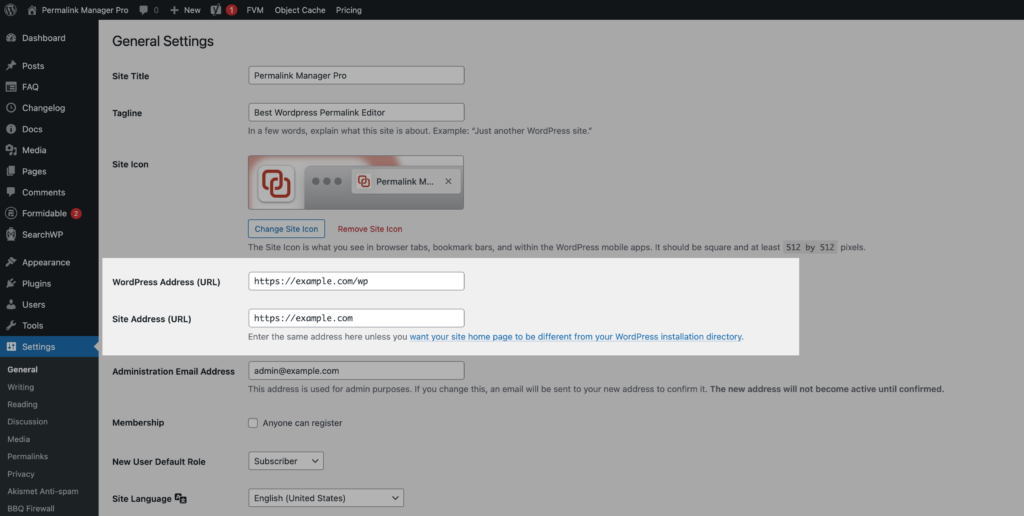This screenshot has height=516, width=1024.
Task: Open the WordPress logo menu
Action: (10, 10)
